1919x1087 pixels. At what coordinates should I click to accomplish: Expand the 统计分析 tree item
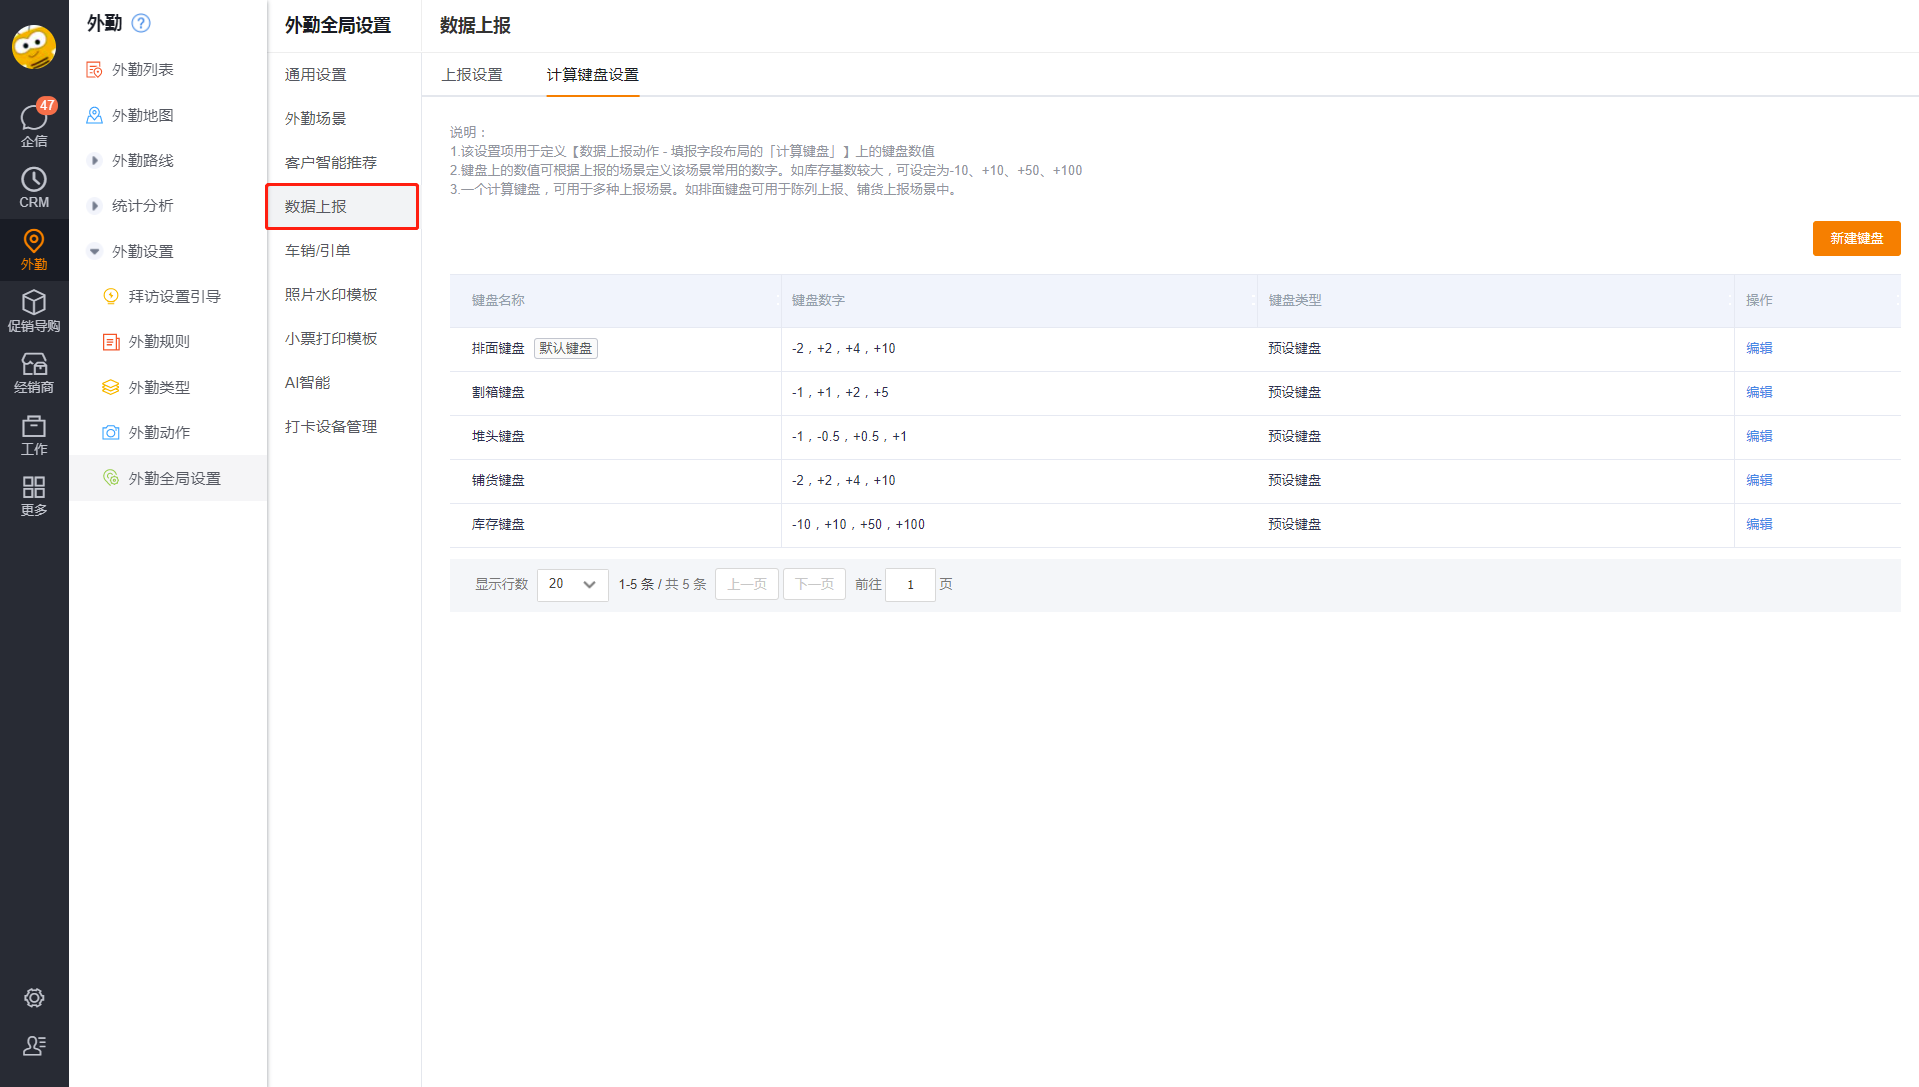pos(95,206)
